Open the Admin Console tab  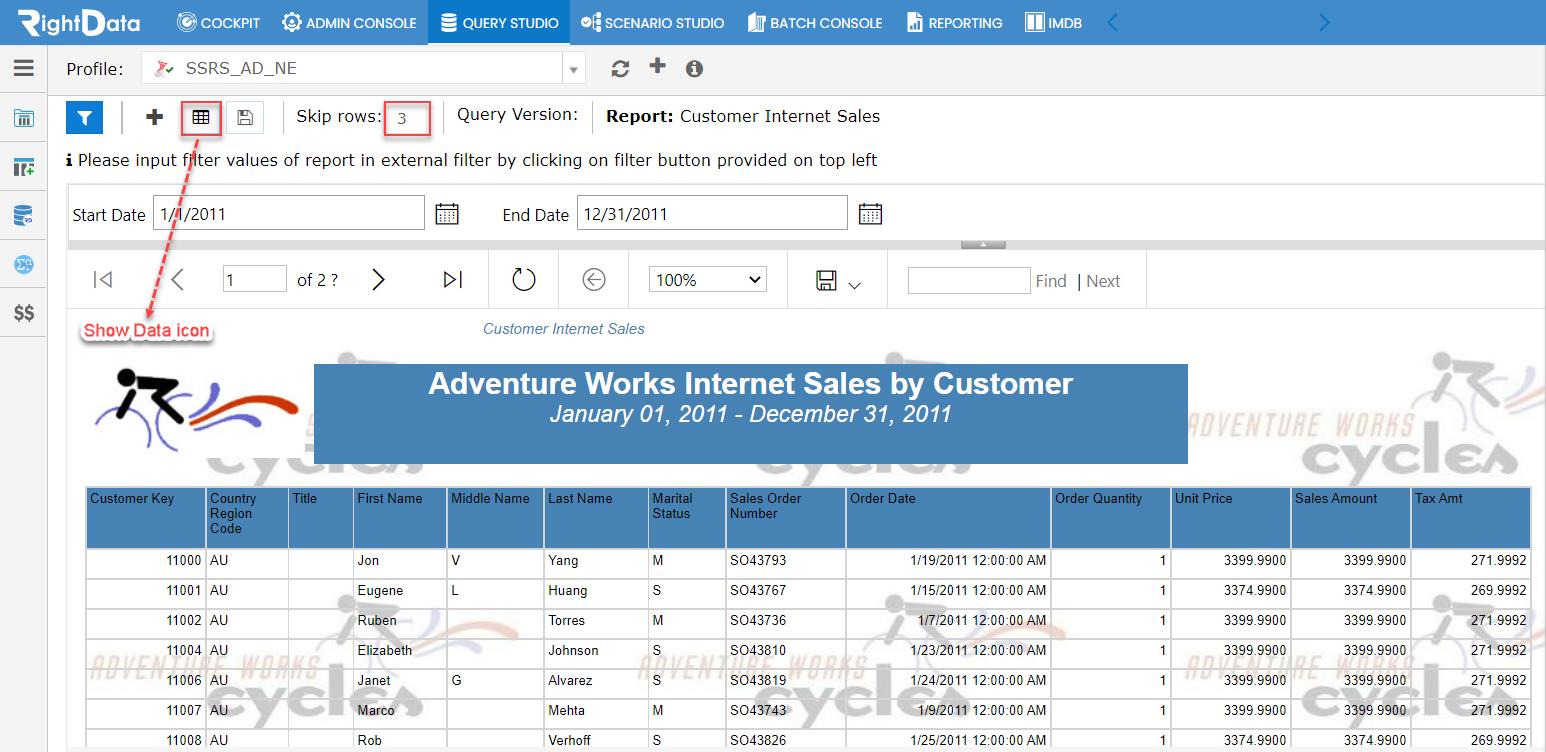tap(349, 22)
